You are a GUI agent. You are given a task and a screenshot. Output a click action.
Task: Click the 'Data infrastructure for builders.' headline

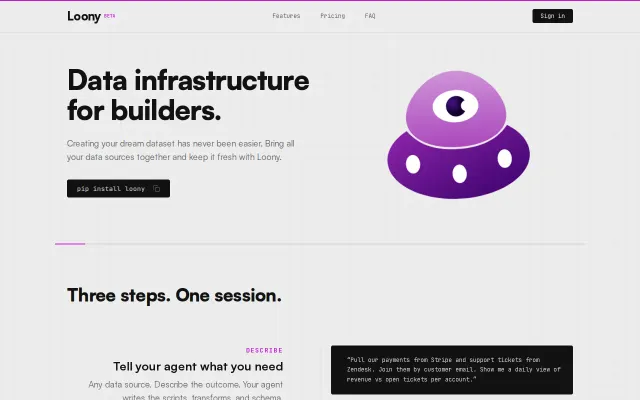click(188, 95)
